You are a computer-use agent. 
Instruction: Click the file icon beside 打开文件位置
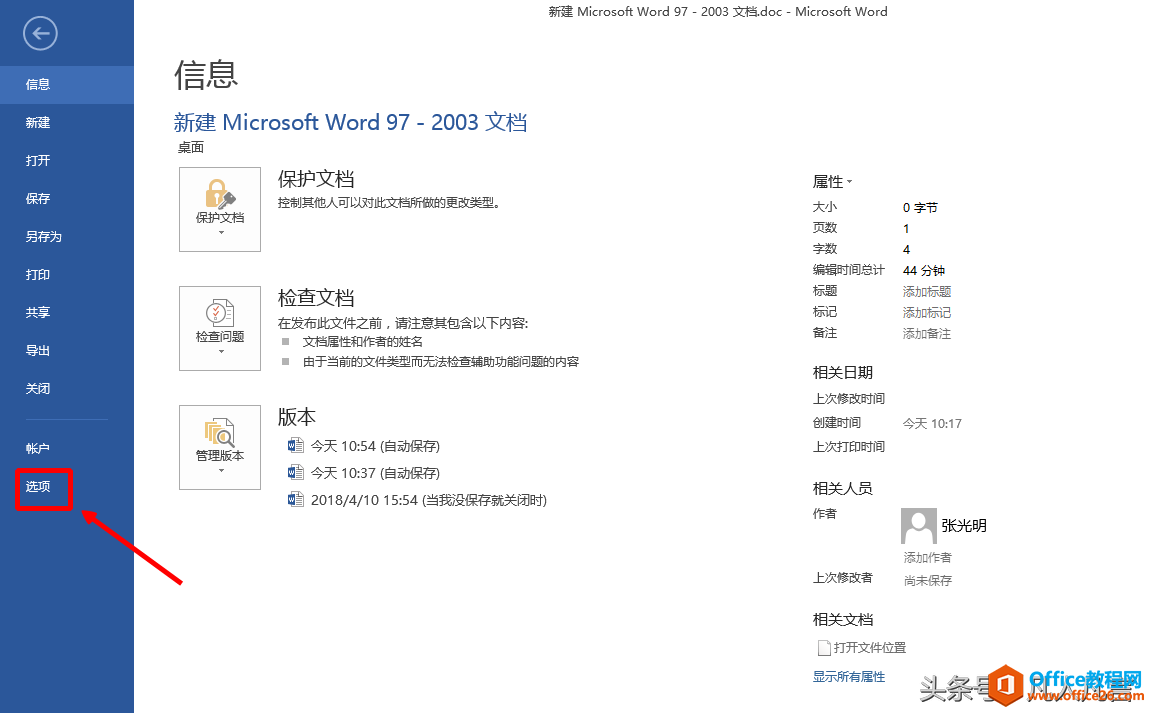point(824,648)
